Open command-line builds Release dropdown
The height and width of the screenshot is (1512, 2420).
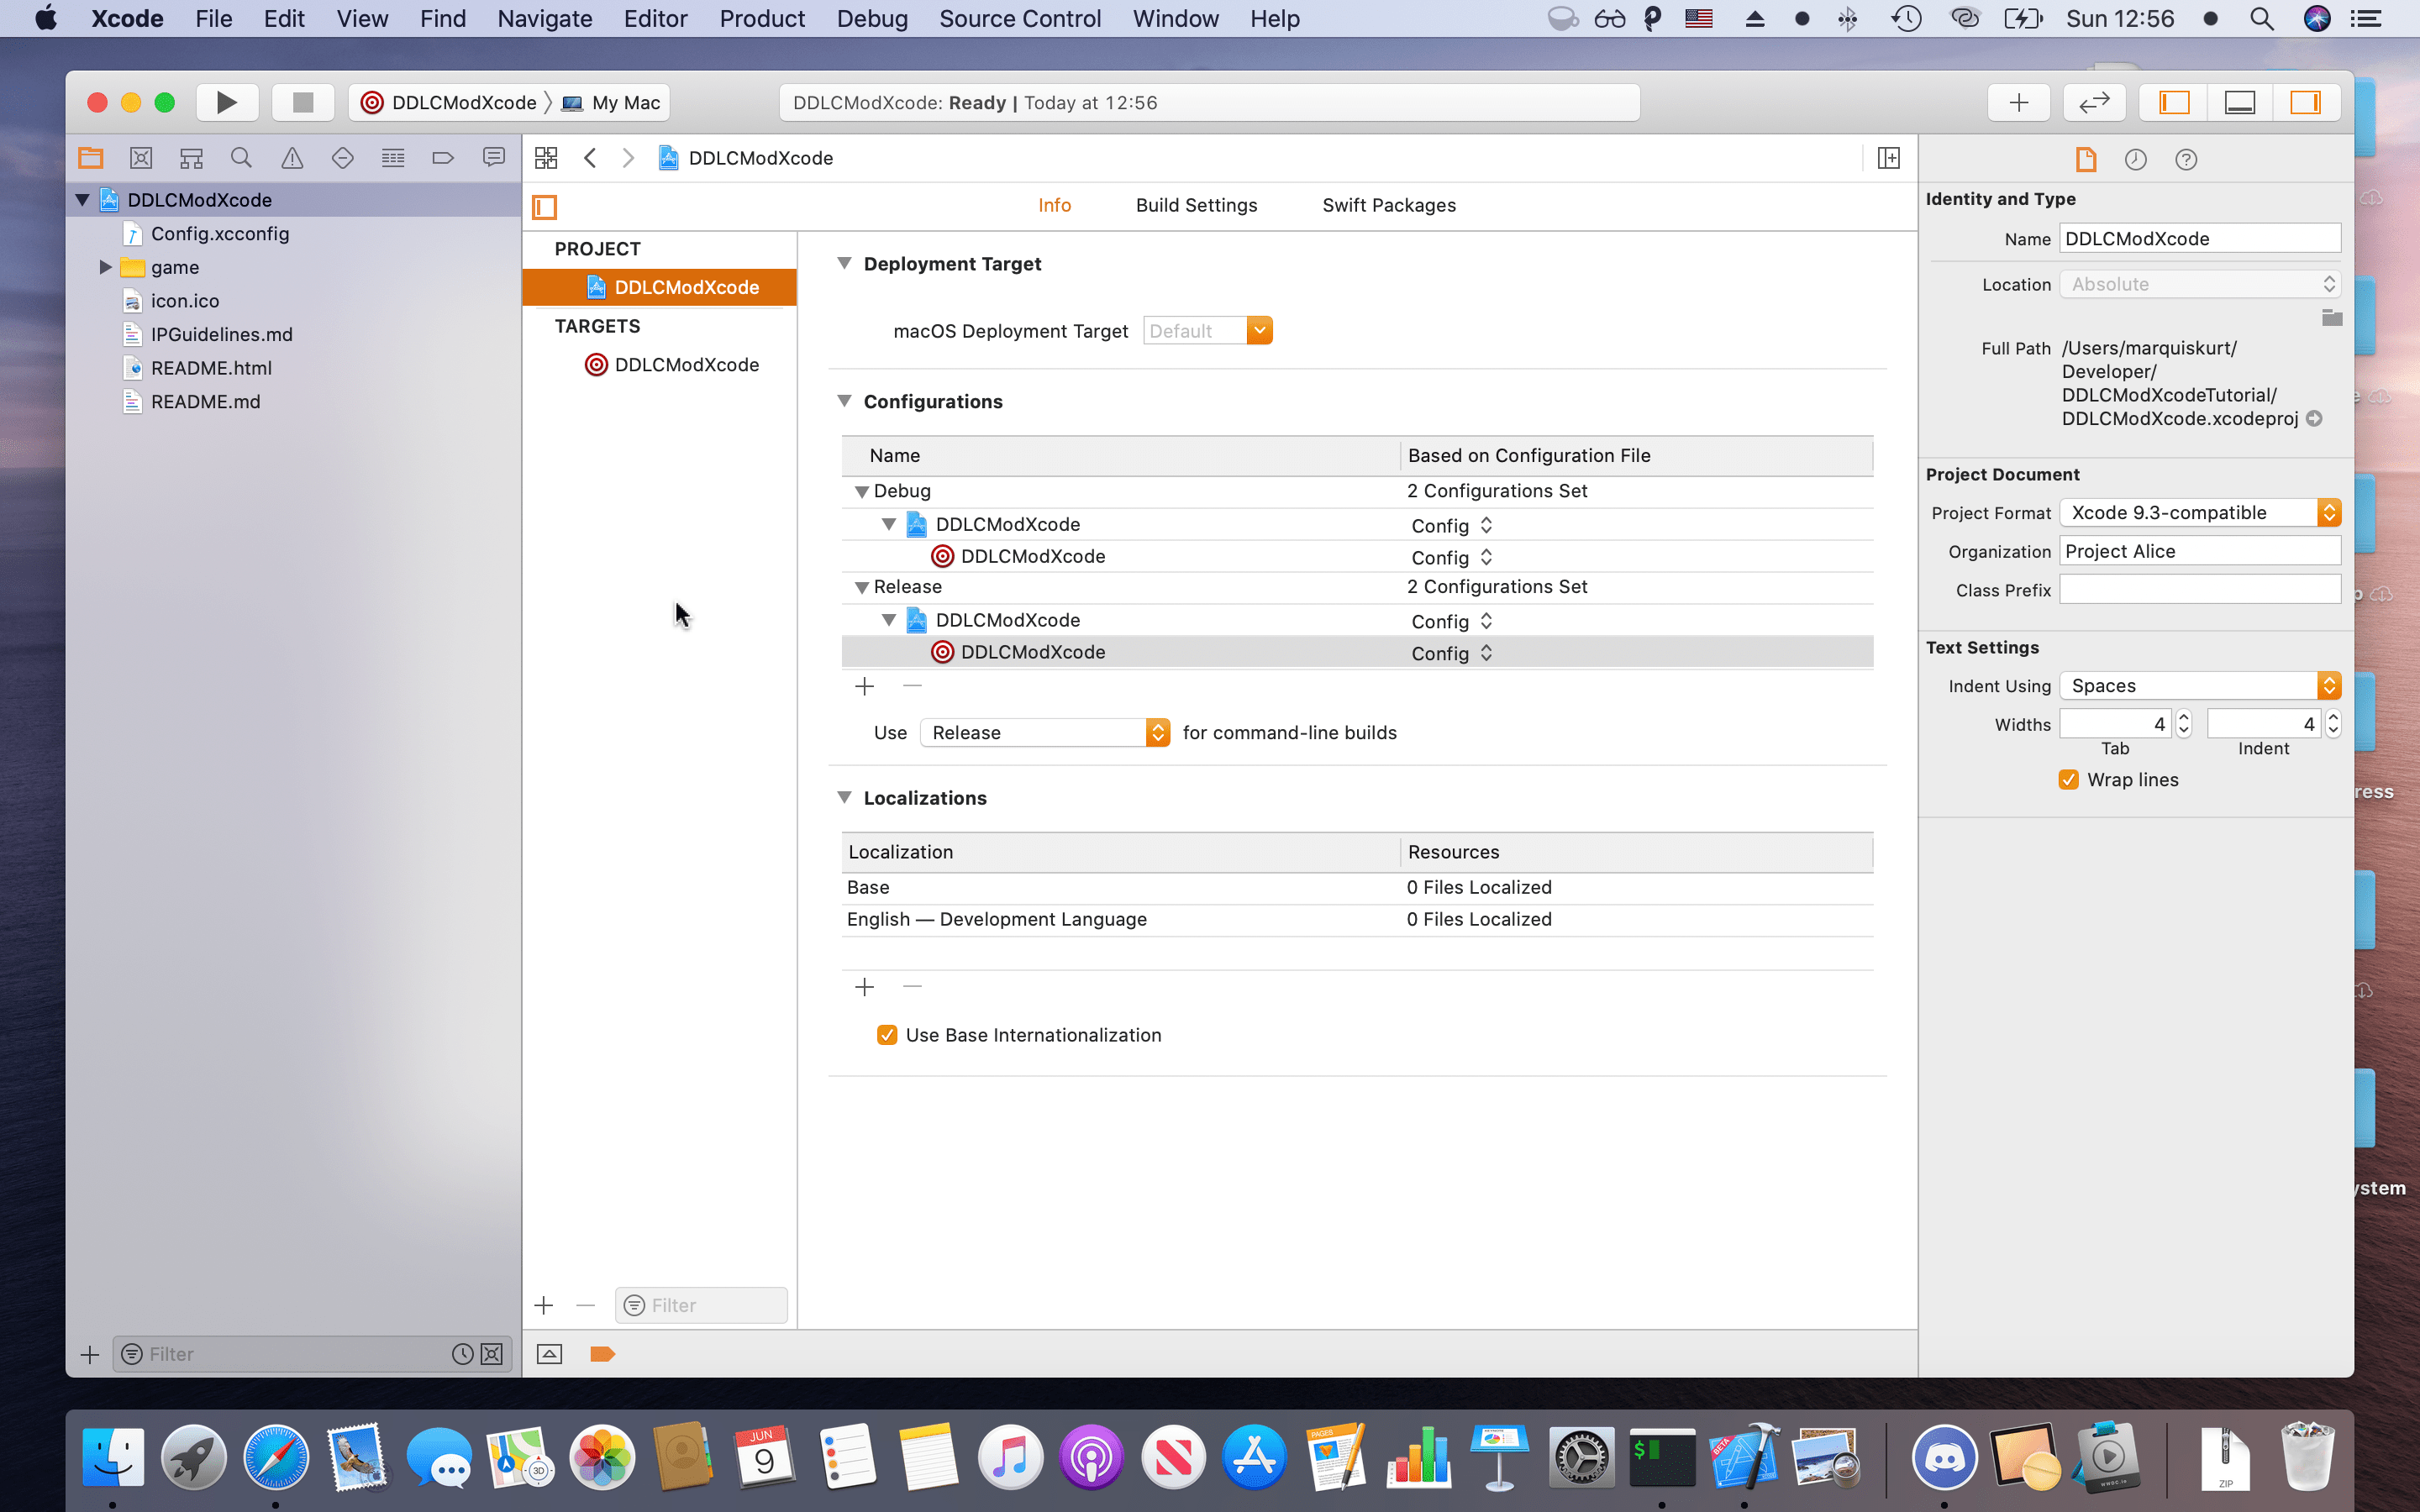pyautogui.click(x=1044, y=733)
